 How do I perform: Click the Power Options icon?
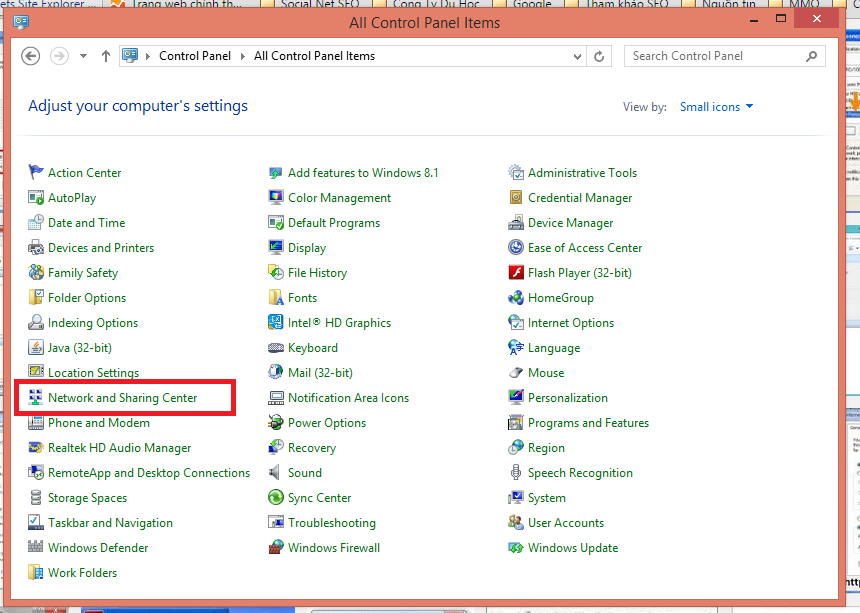pyautogui.click(x=276, y=423)
